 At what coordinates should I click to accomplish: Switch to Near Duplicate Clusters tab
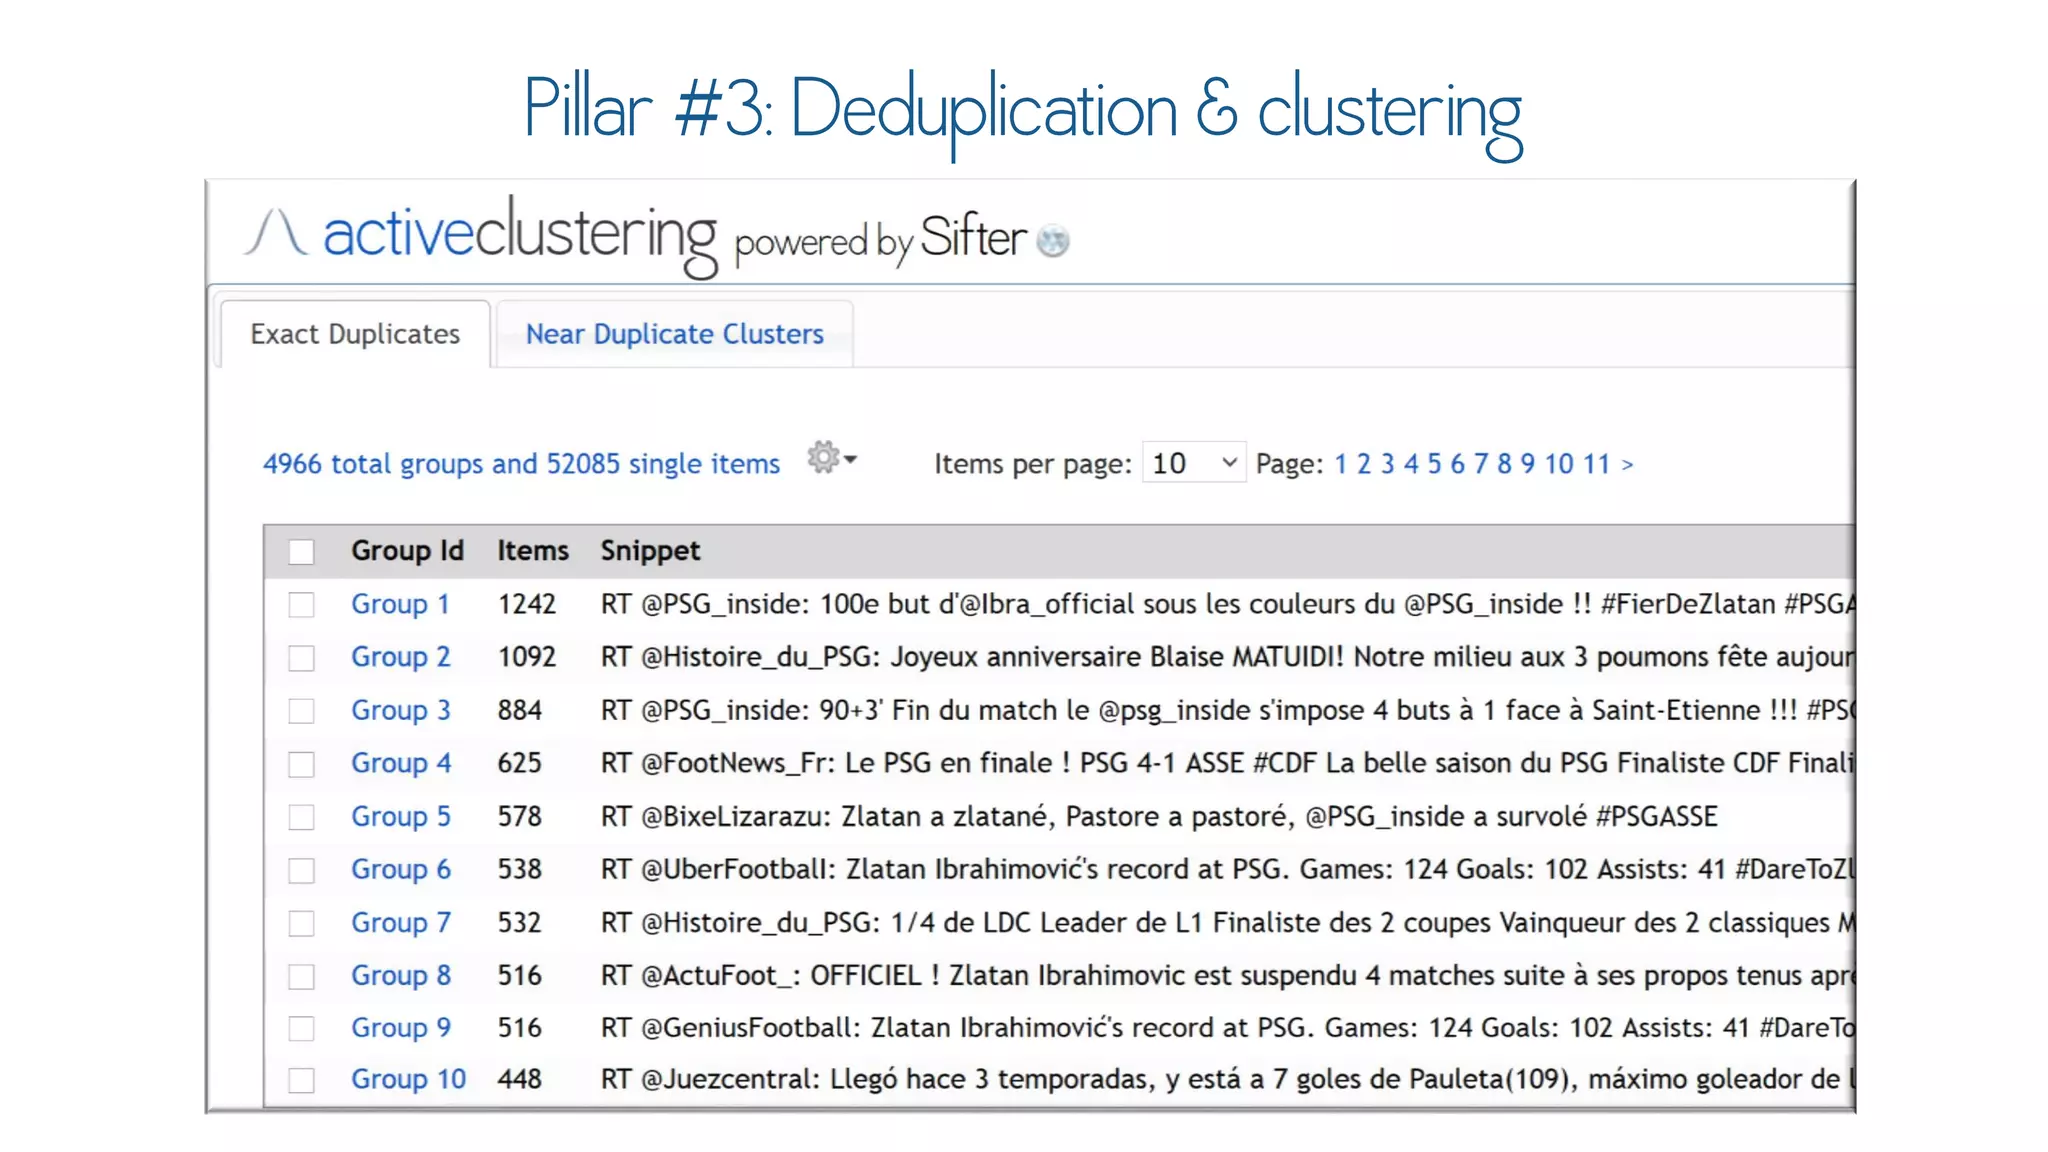click(x=675, y=334)
